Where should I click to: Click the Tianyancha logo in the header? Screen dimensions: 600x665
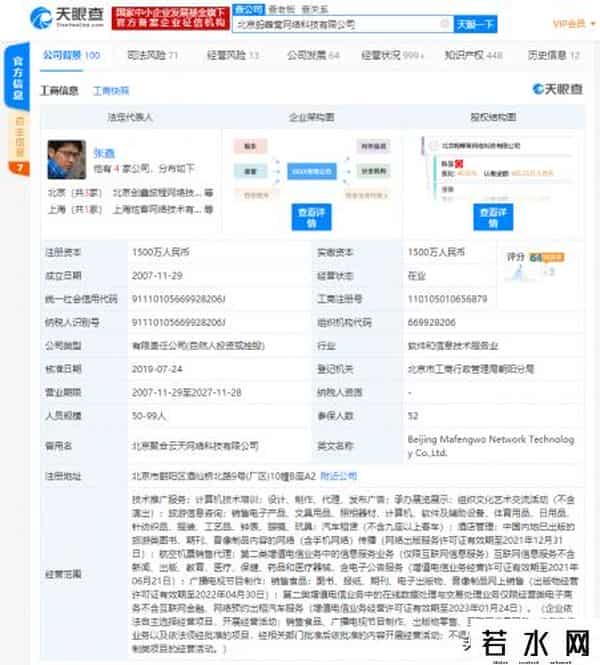67,17
